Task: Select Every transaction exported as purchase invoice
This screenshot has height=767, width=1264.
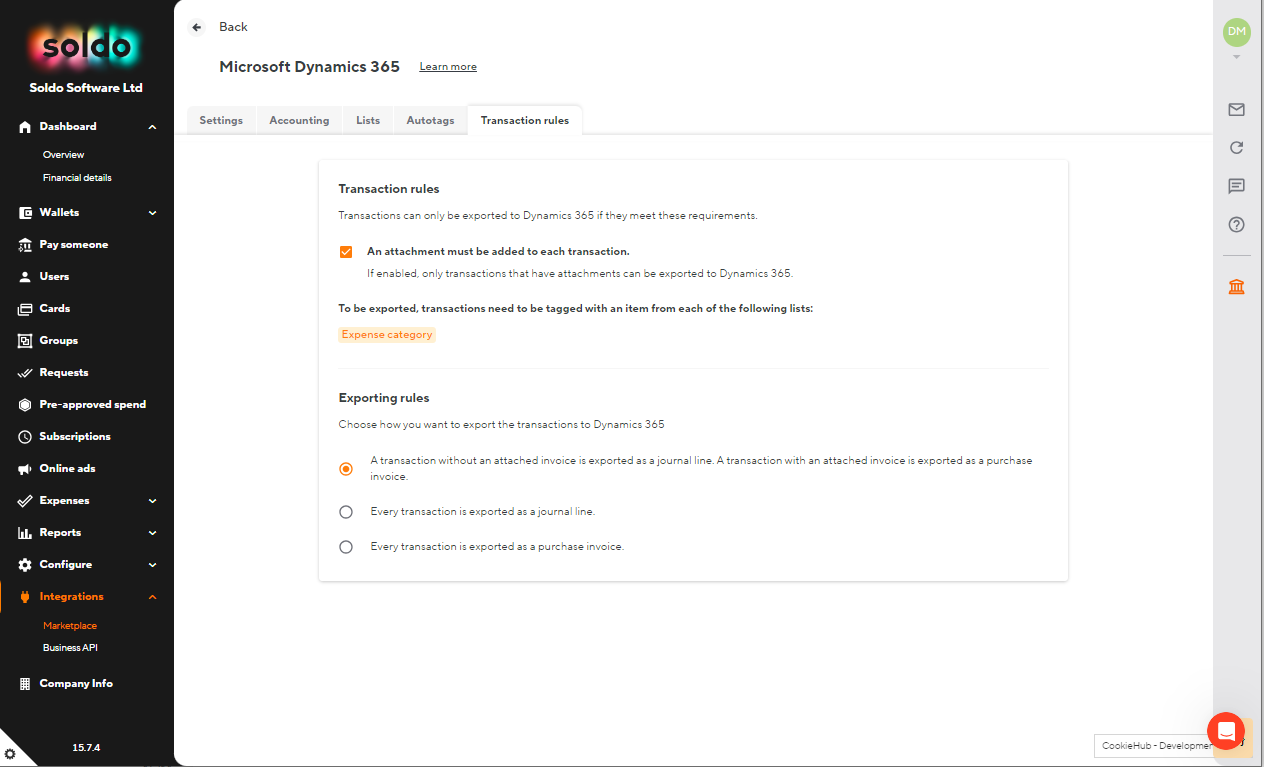Action: (346, 547)
